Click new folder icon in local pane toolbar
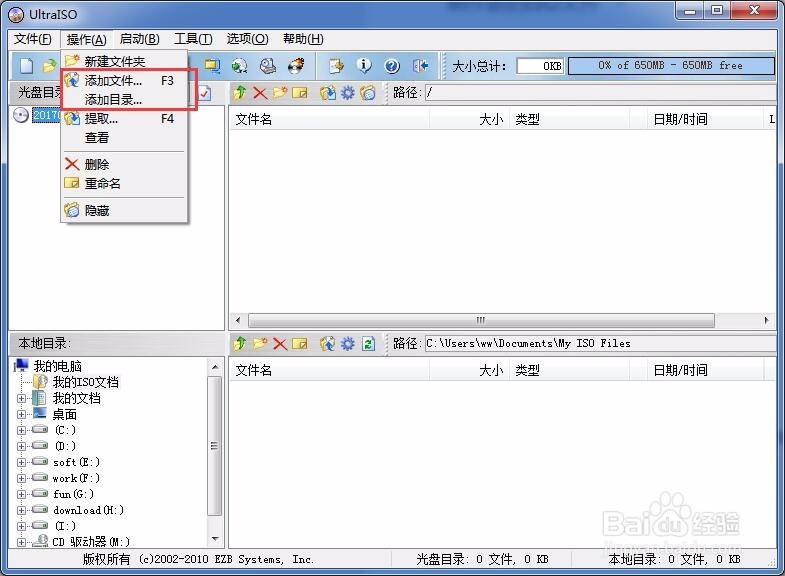The width and height of the screenshot is (785, 576). (x=260, y=344)
